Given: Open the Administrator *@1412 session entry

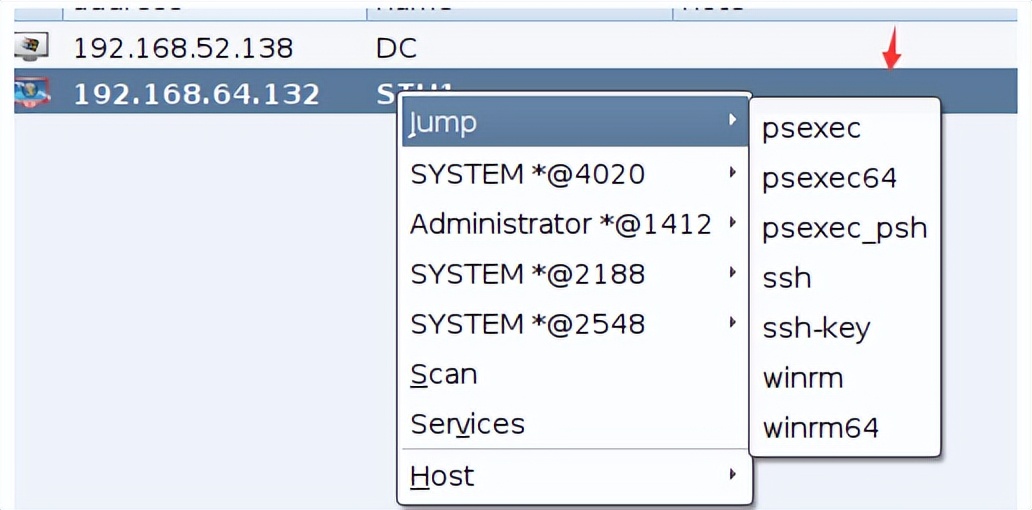Looking at the screenshot, I should 575,224.
